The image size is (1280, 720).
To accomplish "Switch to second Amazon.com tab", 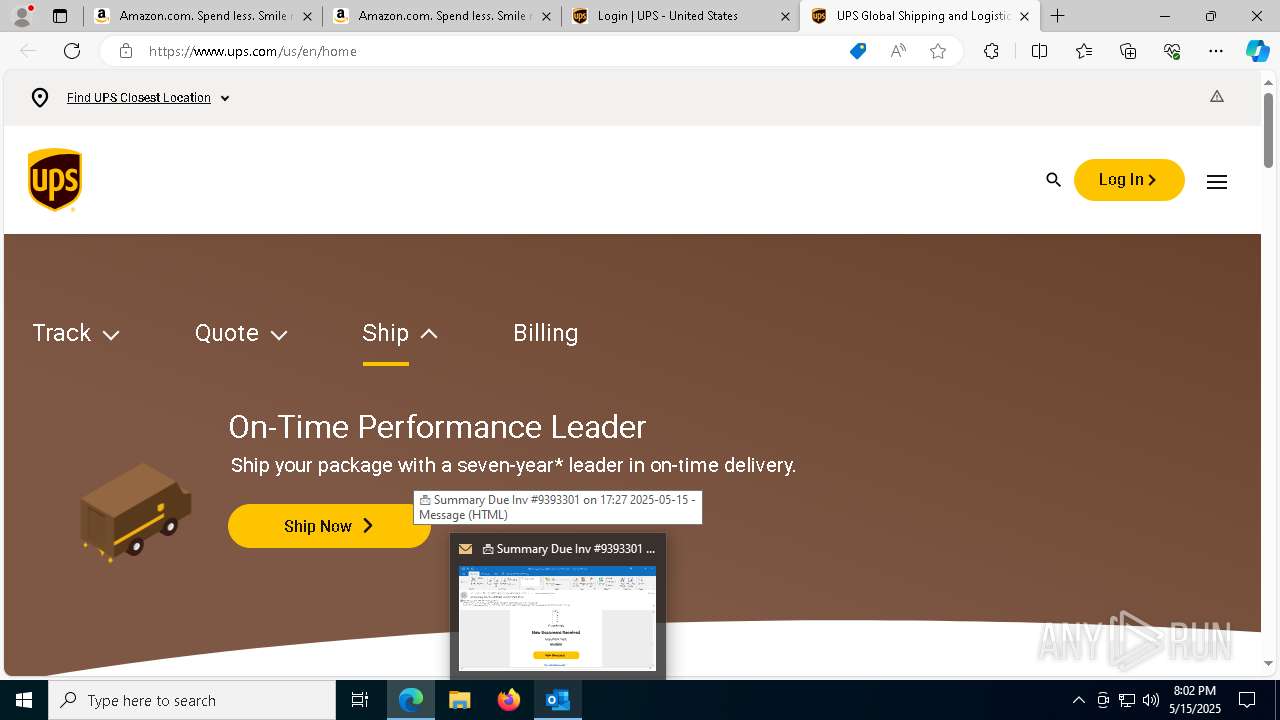I will coord(440,16).
